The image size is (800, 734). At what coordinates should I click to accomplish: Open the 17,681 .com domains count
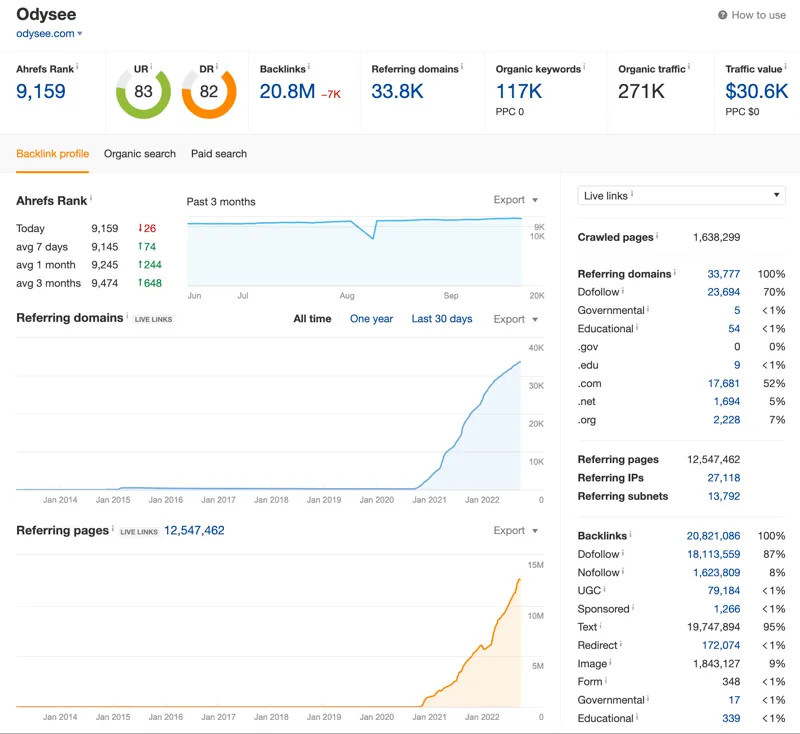point(723,383)
